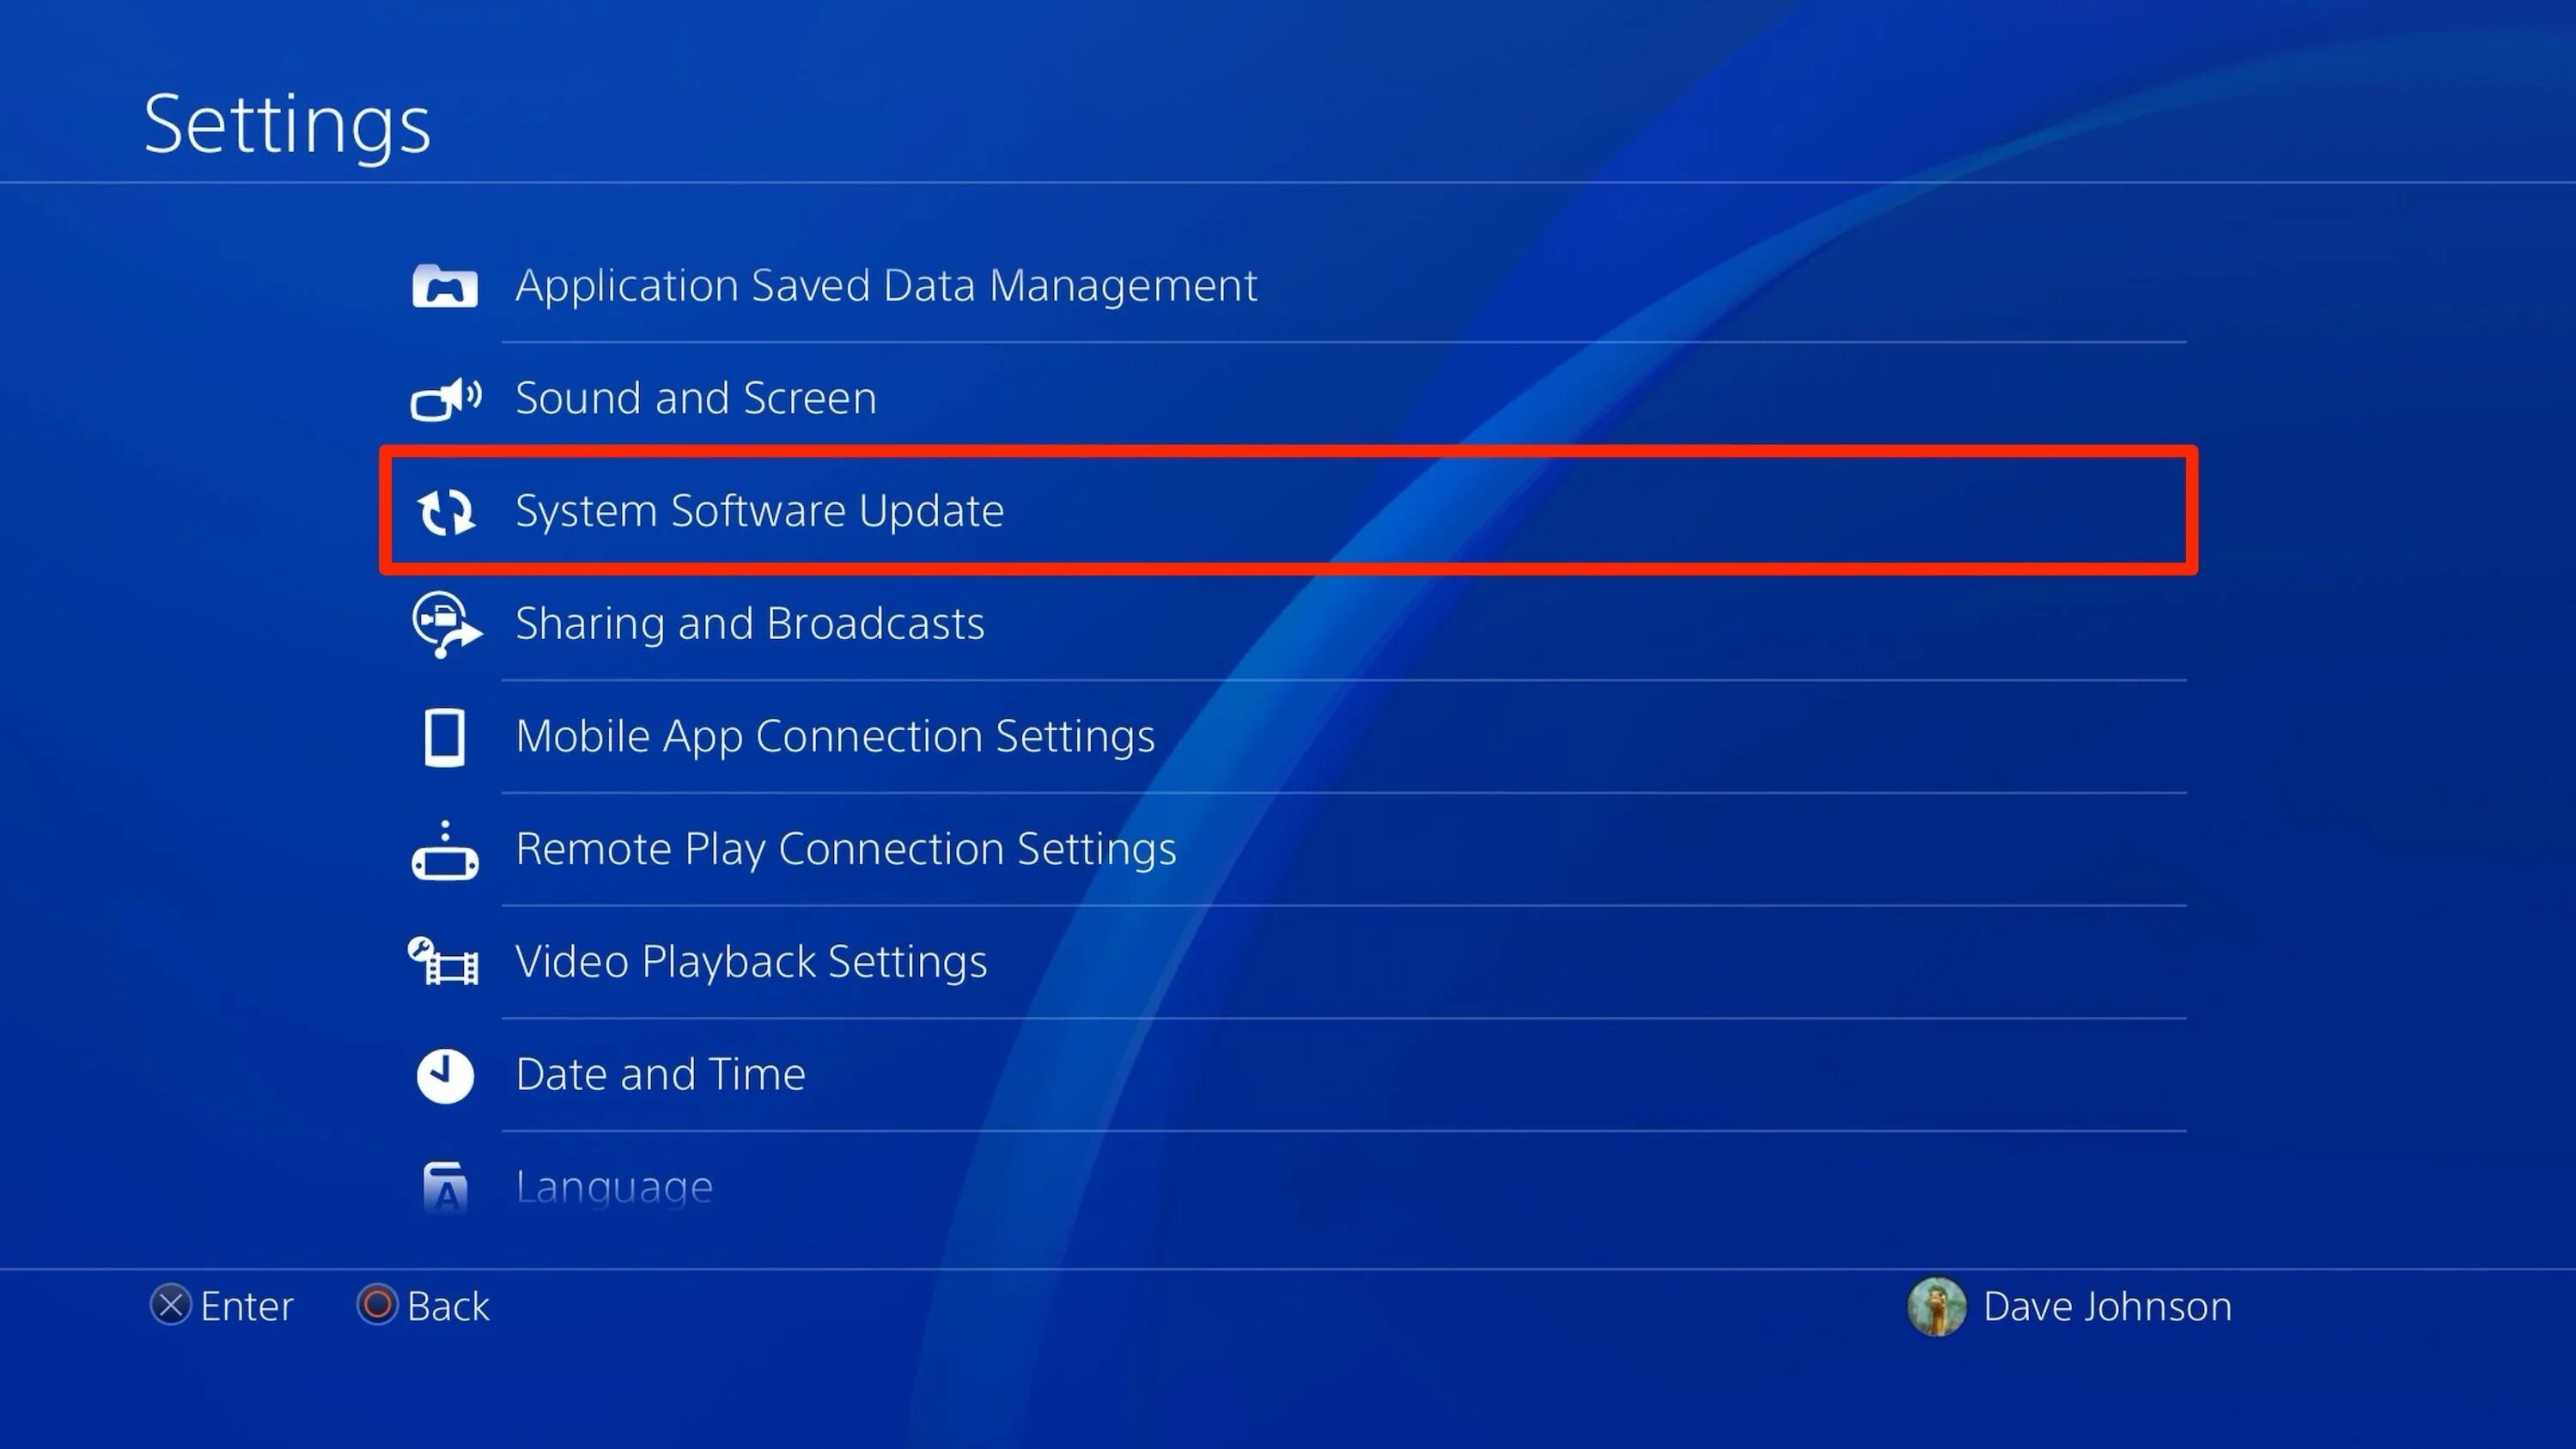The width and height of the screenshot is (2576, 1449).
Task: Click Dave Johnson's profile avatar
Action: (x=1937, y=1307)
